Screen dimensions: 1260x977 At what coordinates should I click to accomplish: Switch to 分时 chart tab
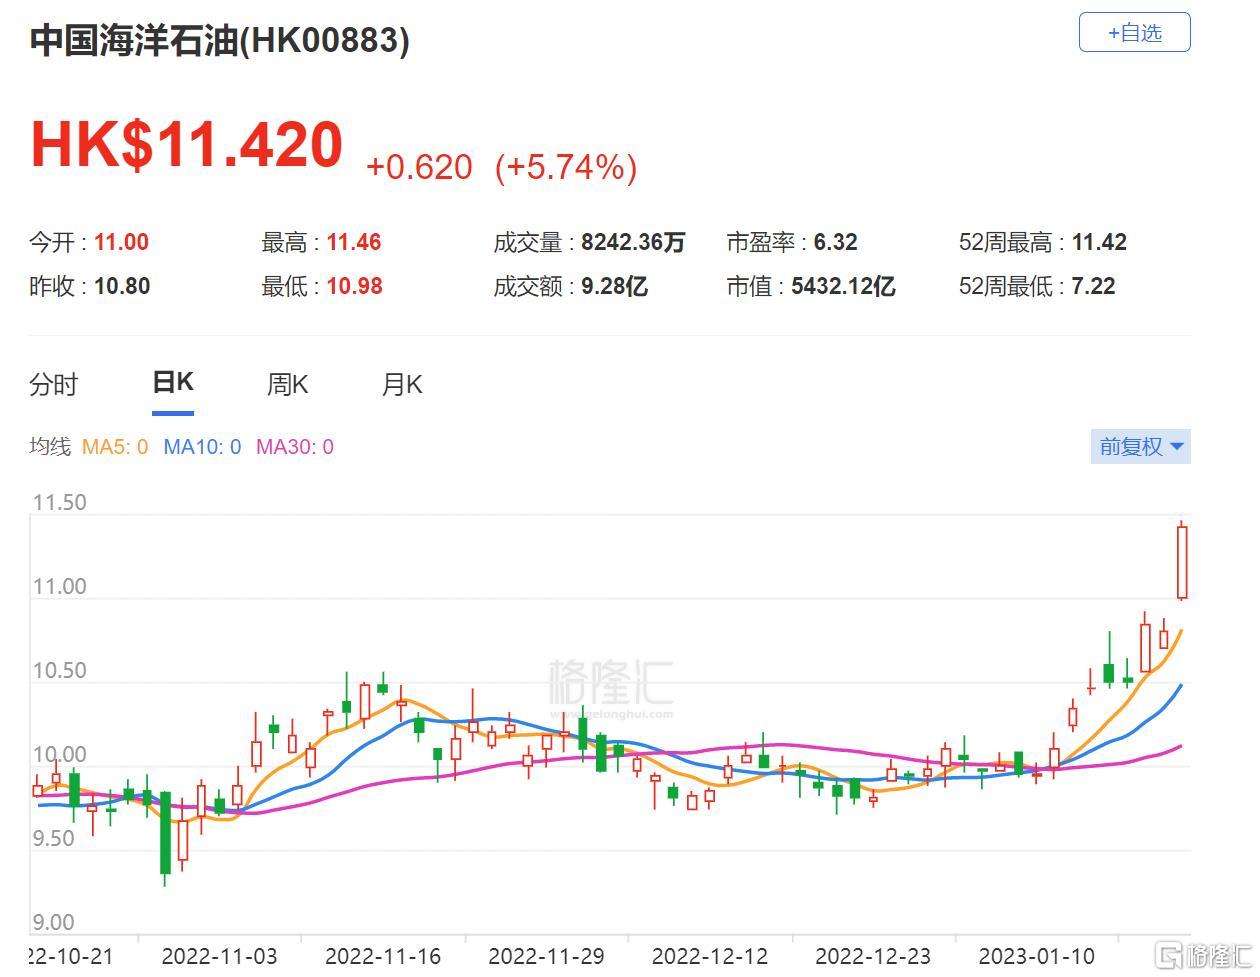54,385
